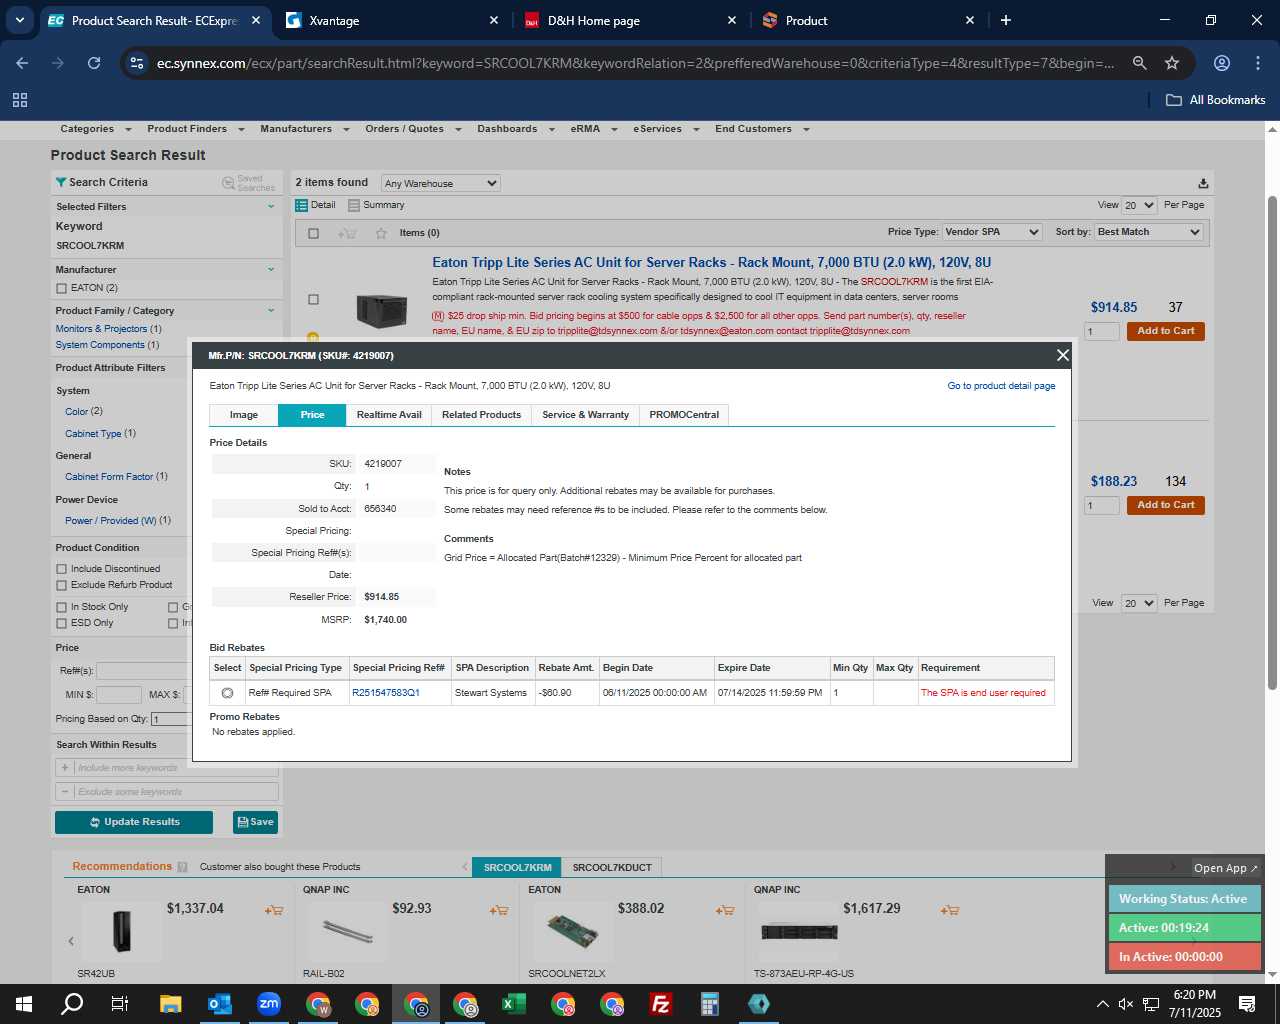
Task: Open Zoom from the taskbar
Action: [268, 1004]
